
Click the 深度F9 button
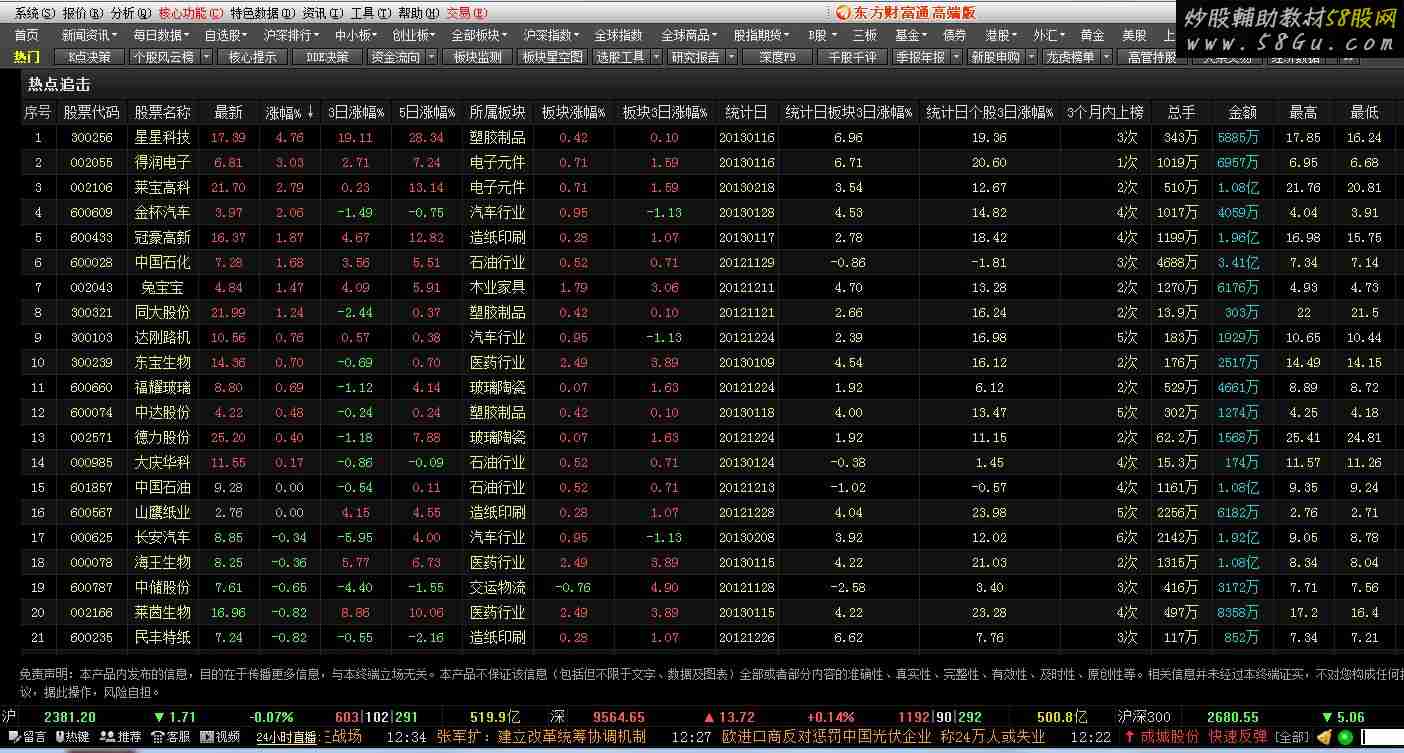pyautogui.click(x=777, y=57)
